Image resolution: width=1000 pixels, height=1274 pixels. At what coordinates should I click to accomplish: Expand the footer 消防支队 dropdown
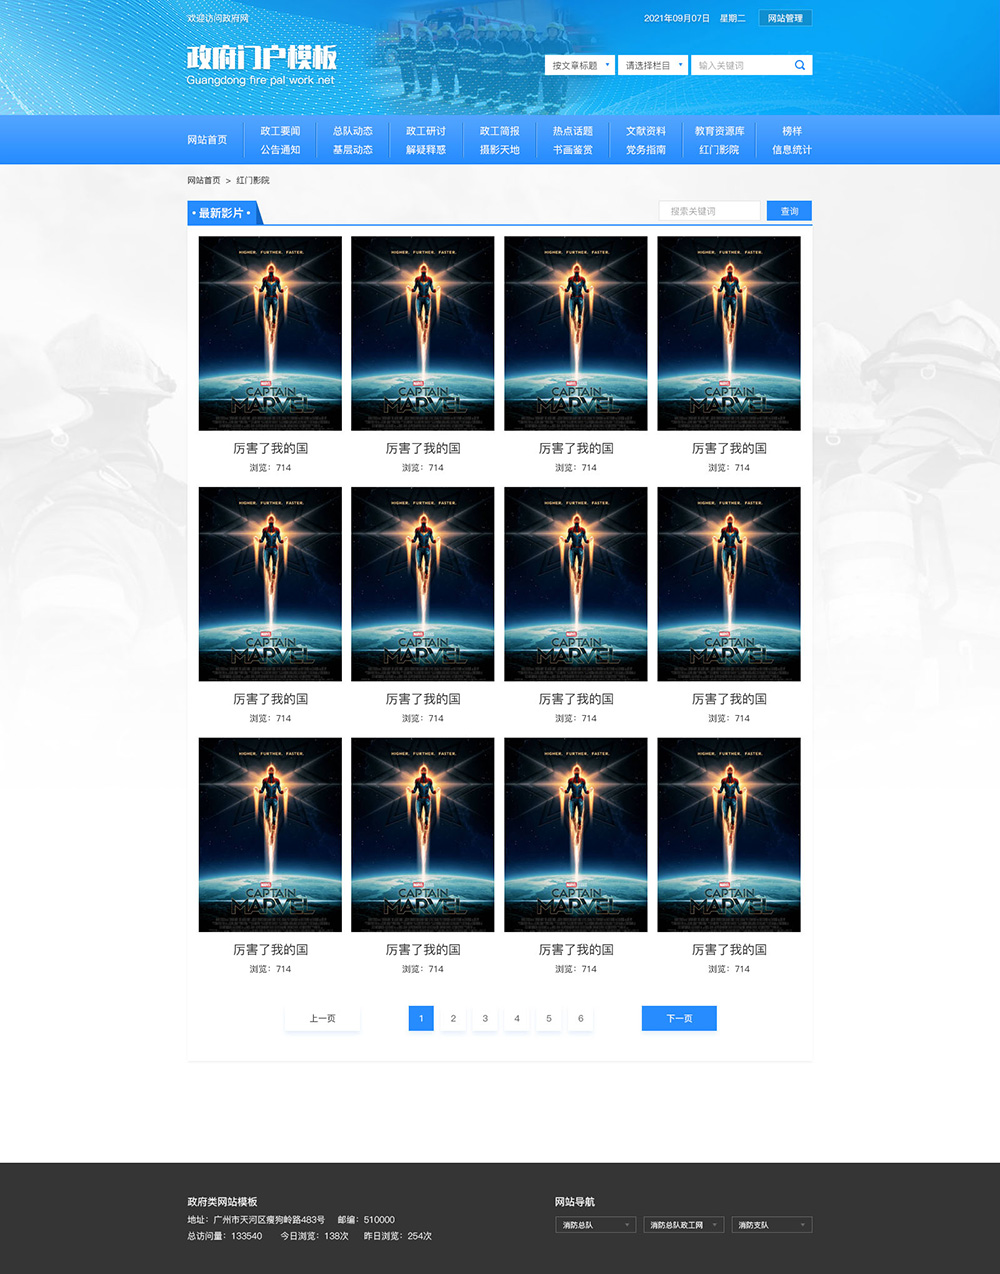click(x=772, y=1225)
